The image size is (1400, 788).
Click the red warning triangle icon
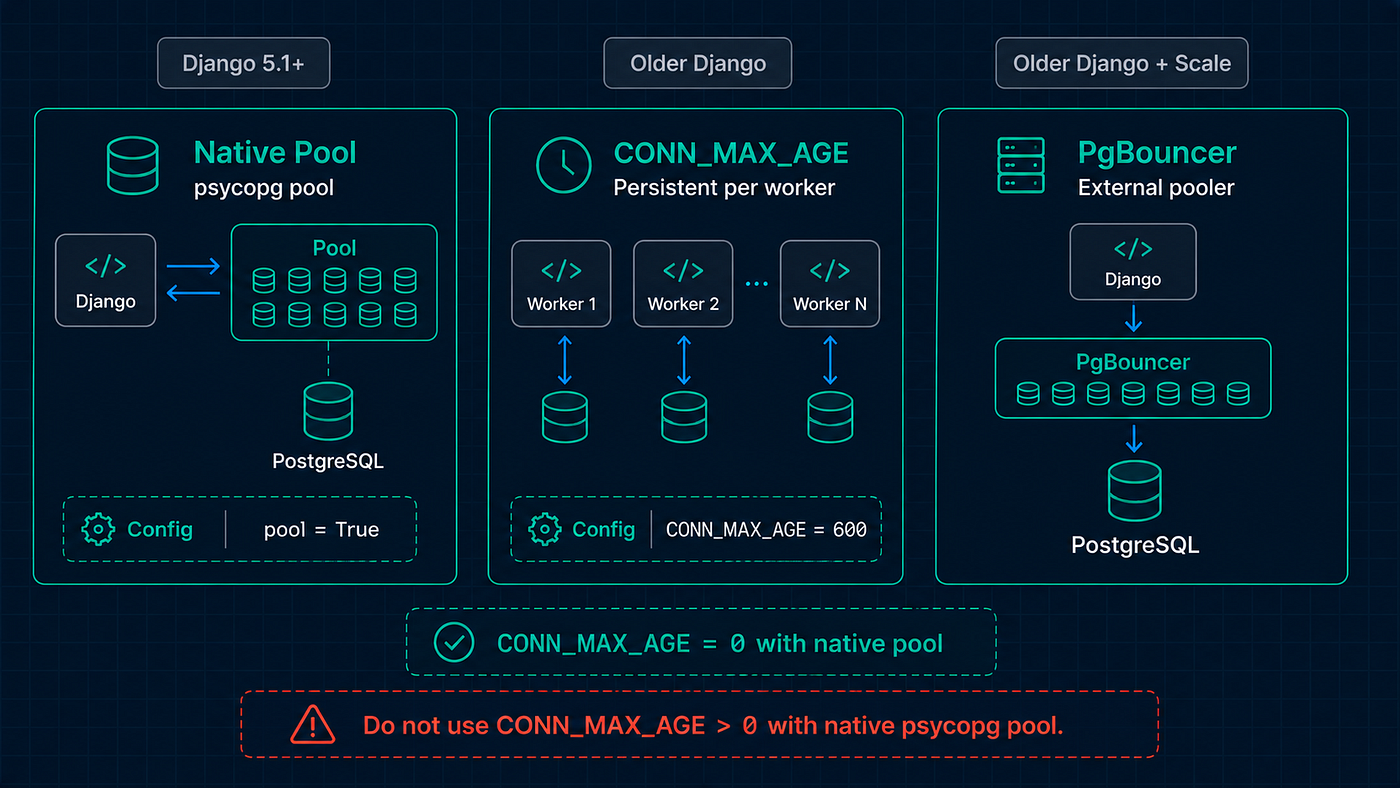[313, 725]
